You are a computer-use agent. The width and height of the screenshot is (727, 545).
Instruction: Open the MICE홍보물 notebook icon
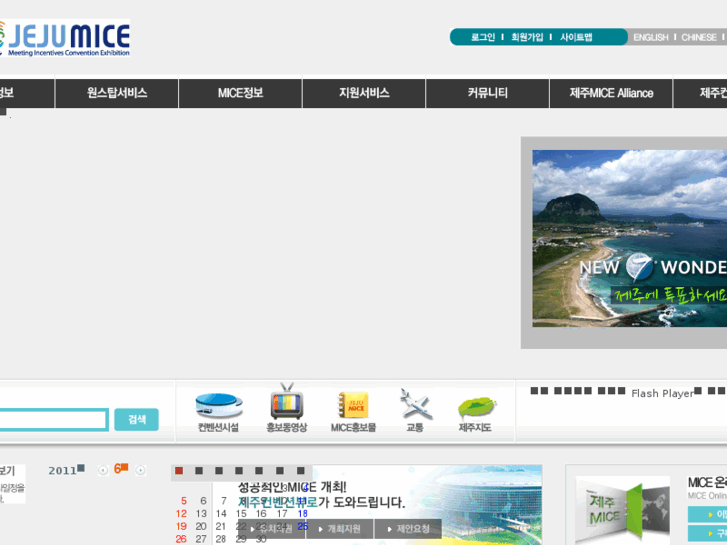click(x=353, y=411)
